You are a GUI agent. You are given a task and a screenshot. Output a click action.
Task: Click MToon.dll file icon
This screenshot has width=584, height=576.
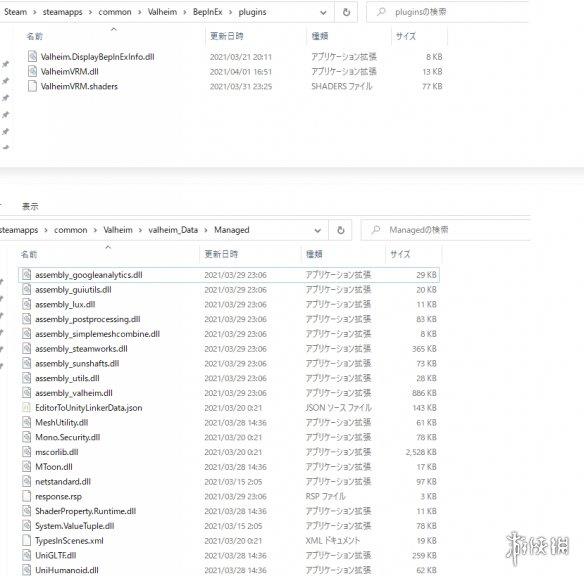pos(26,467)
